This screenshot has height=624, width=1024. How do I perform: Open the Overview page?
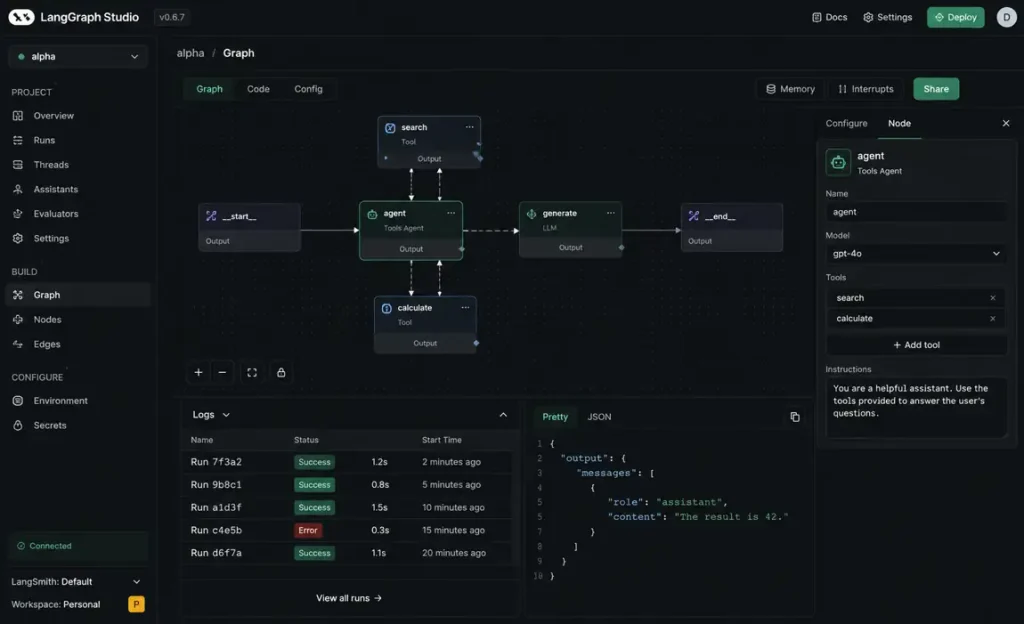point(54,116)
